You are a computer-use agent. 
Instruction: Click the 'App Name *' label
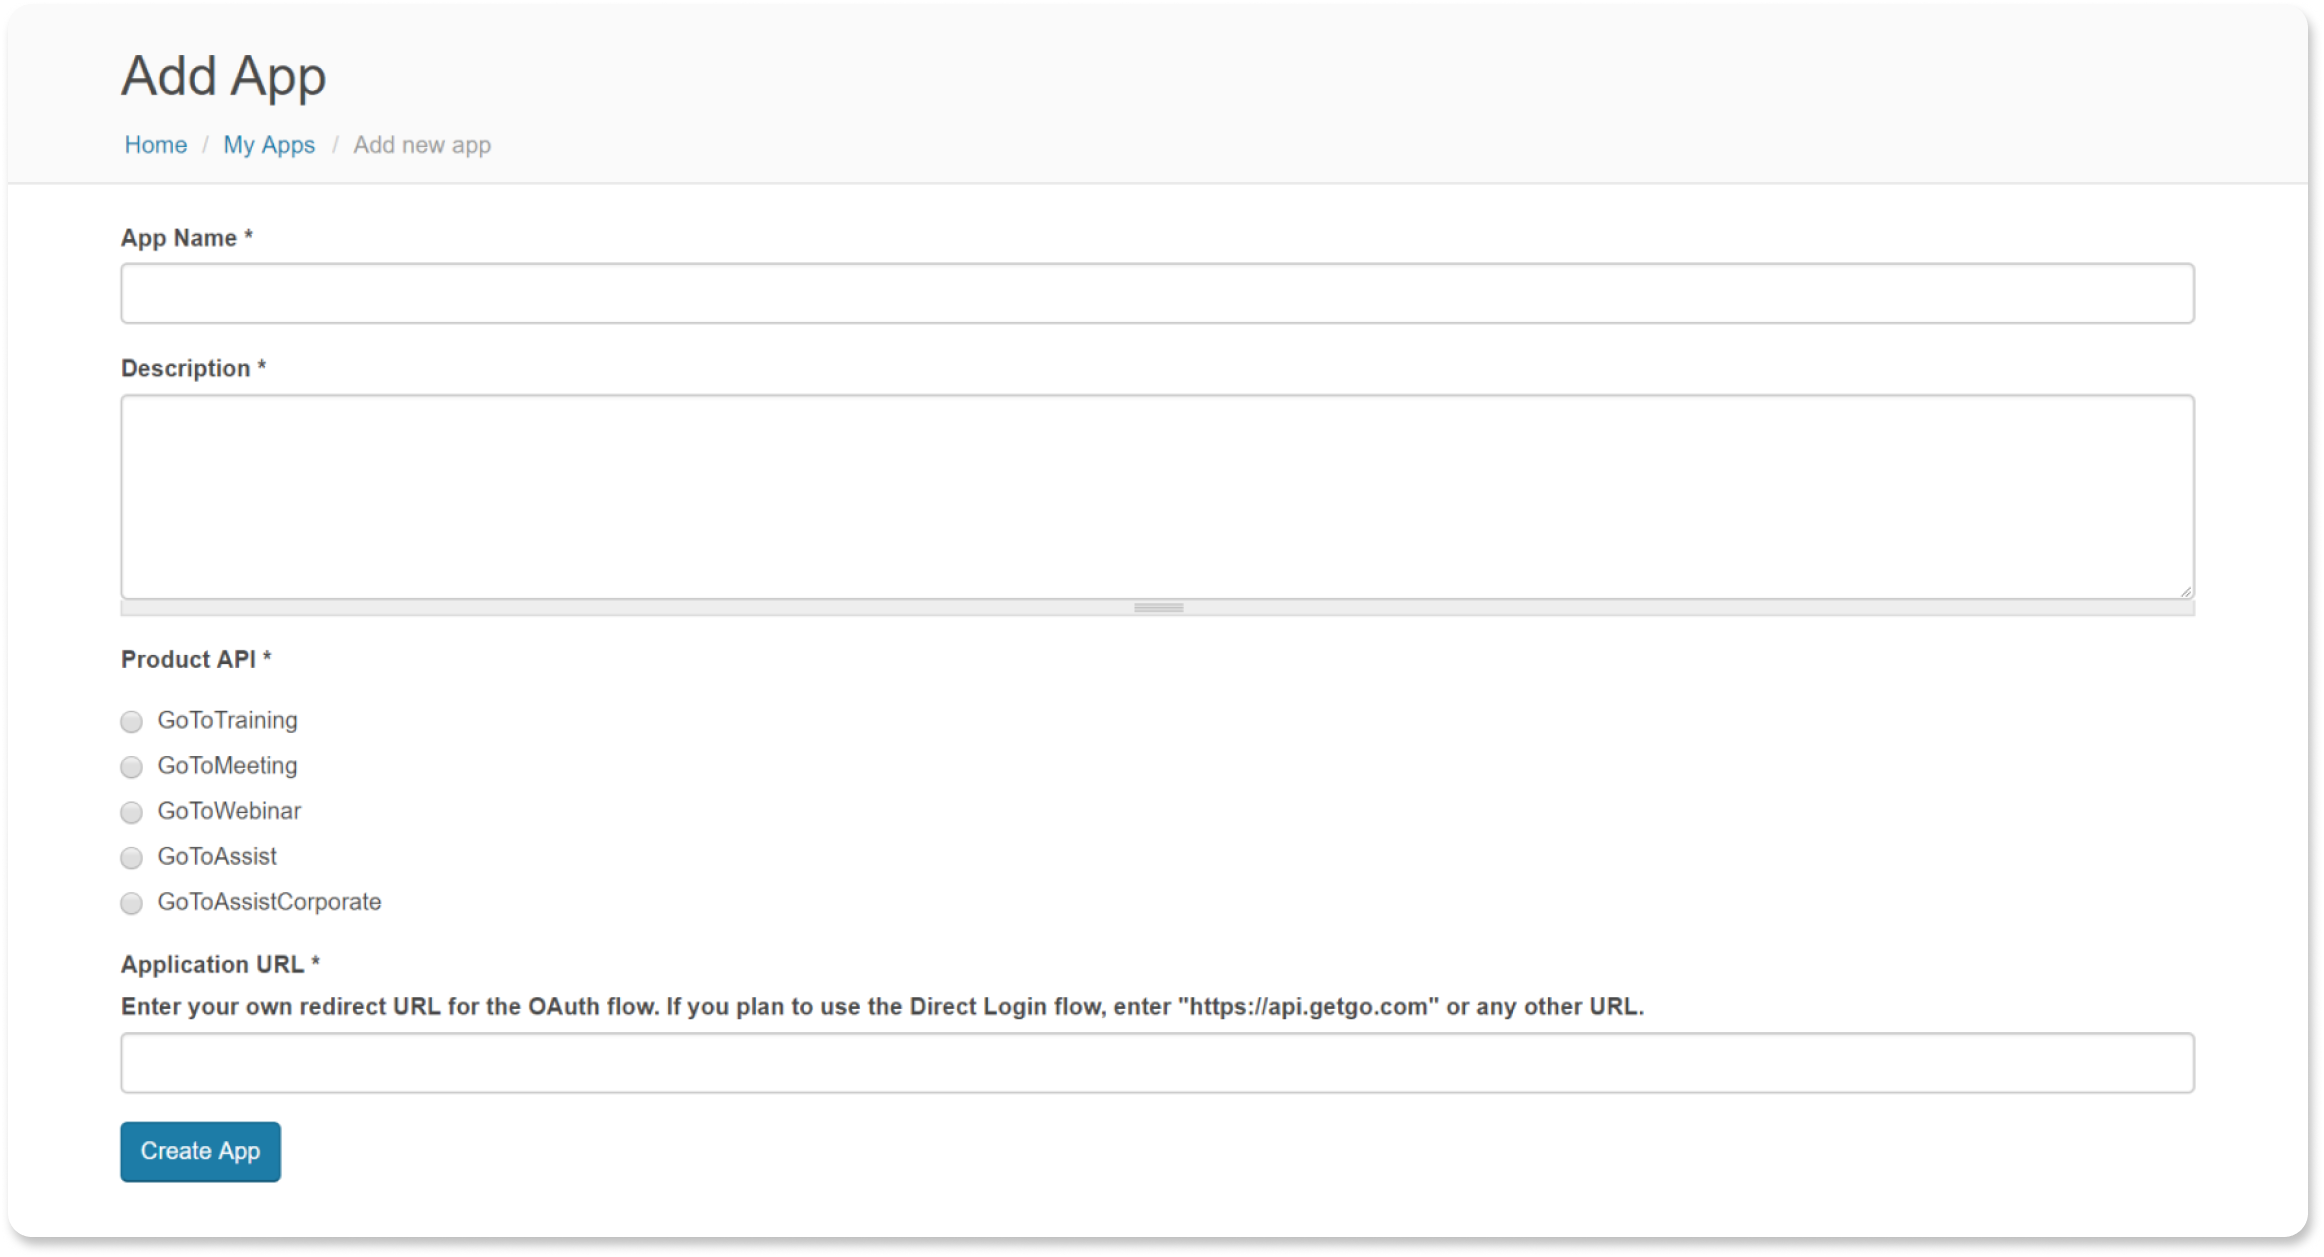coord(187,238)
